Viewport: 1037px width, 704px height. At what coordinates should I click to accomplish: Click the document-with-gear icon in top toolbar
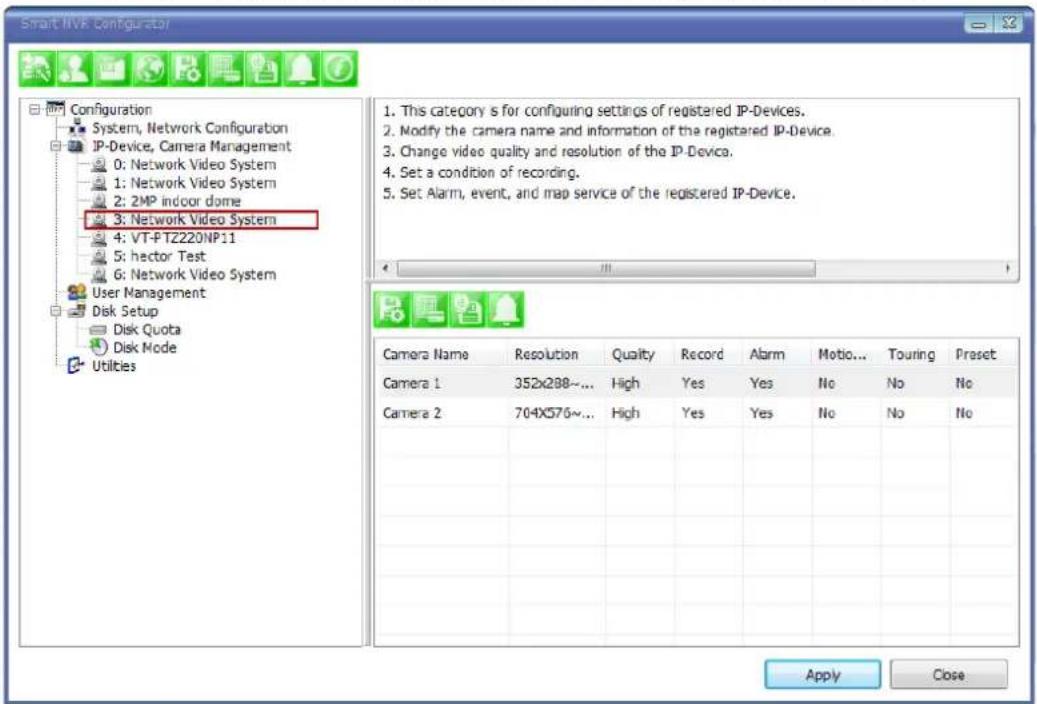pyautogui.click(x=188, y=69)
